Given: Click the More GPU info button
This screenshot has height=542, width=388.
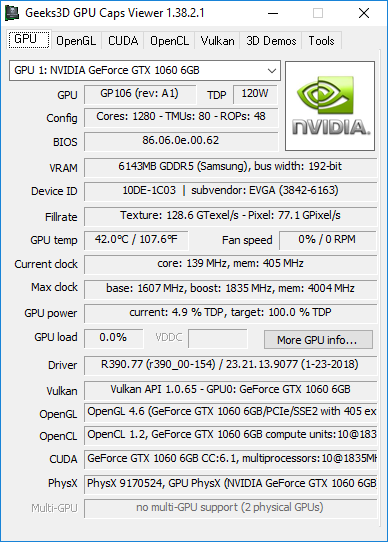Looking at the screenshot, I should [318, 340].
